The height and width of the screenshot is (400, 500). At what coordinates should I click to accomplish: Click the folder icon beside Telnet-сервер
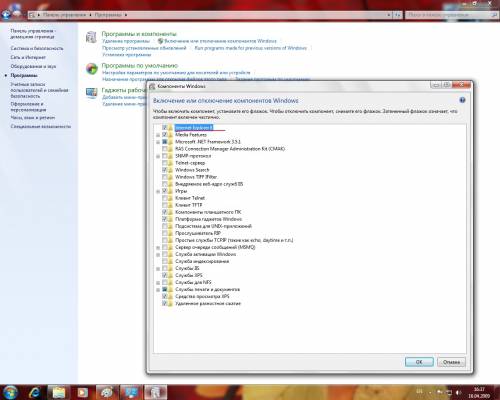(170, 163)
